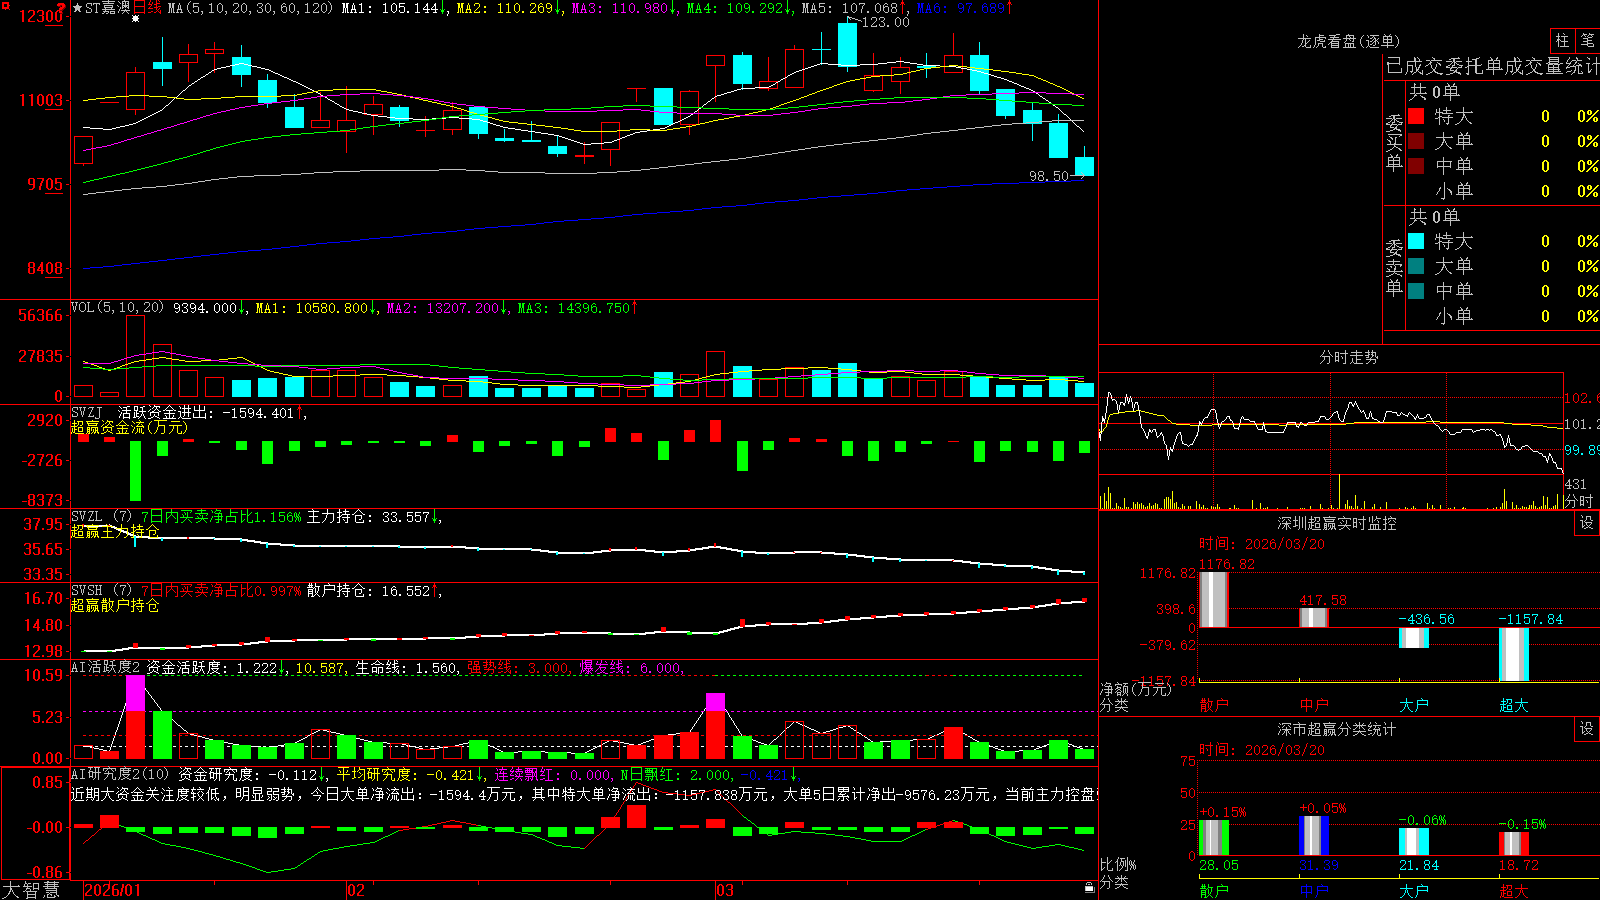Viewport: 1600px width, 900px height.
Task: Click the 18.72 超大 ratio bar
Action: pyautogui.click(x=1513, y=843)
